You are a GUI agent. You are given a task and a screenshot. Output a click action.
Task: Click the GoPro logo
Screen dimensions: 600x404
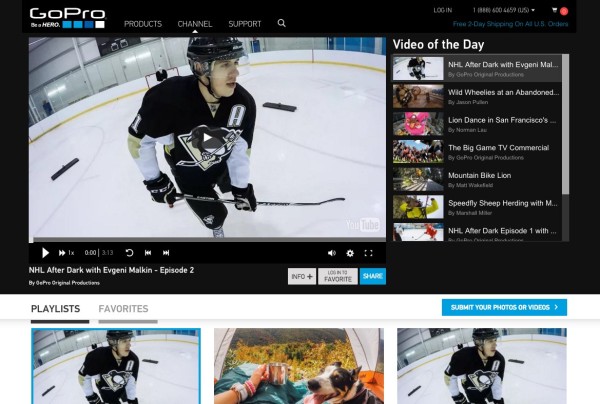point(68,18)
